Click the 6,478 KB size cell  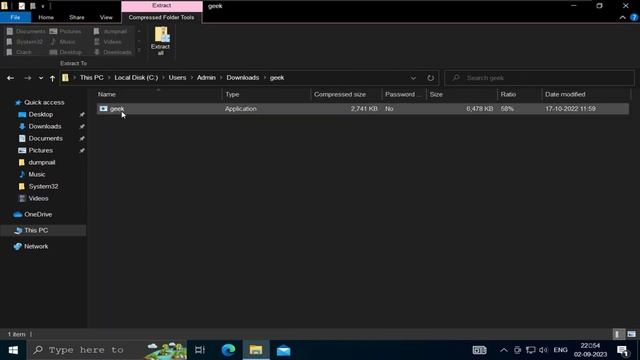coord(480,109)
